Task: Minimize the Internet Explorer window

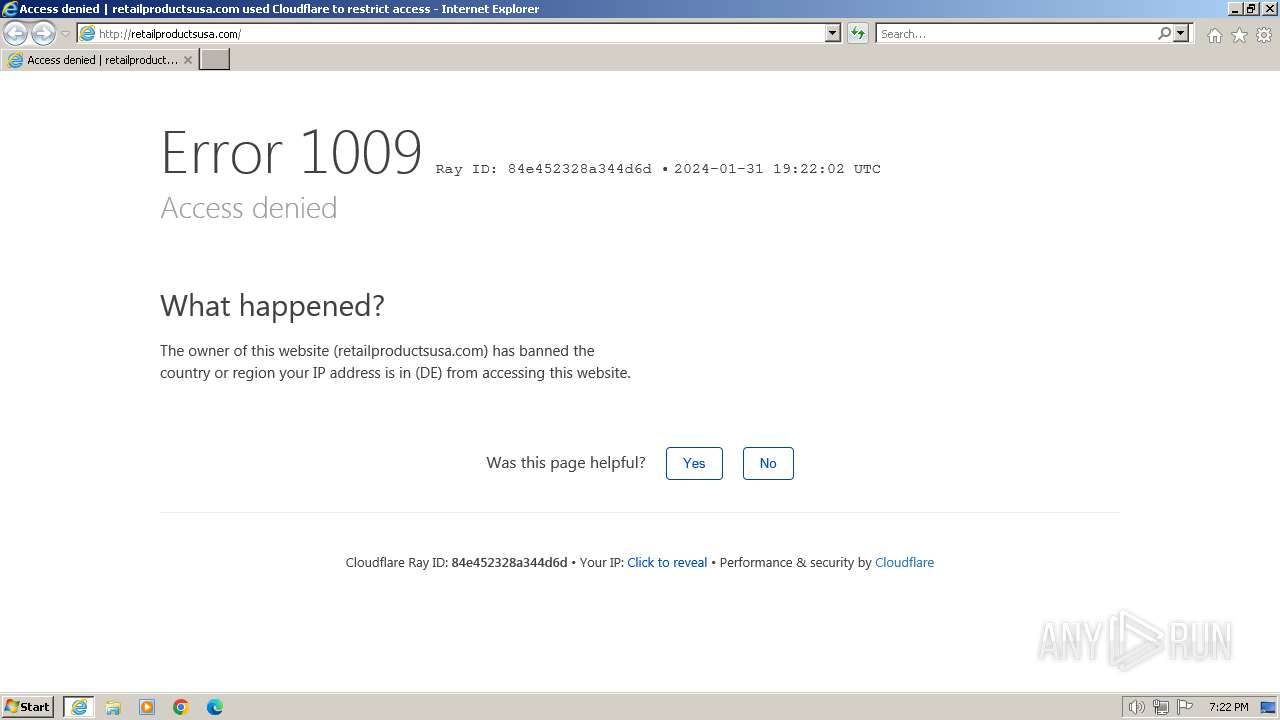Action: pyautogui.click(x=1235, y=9)
